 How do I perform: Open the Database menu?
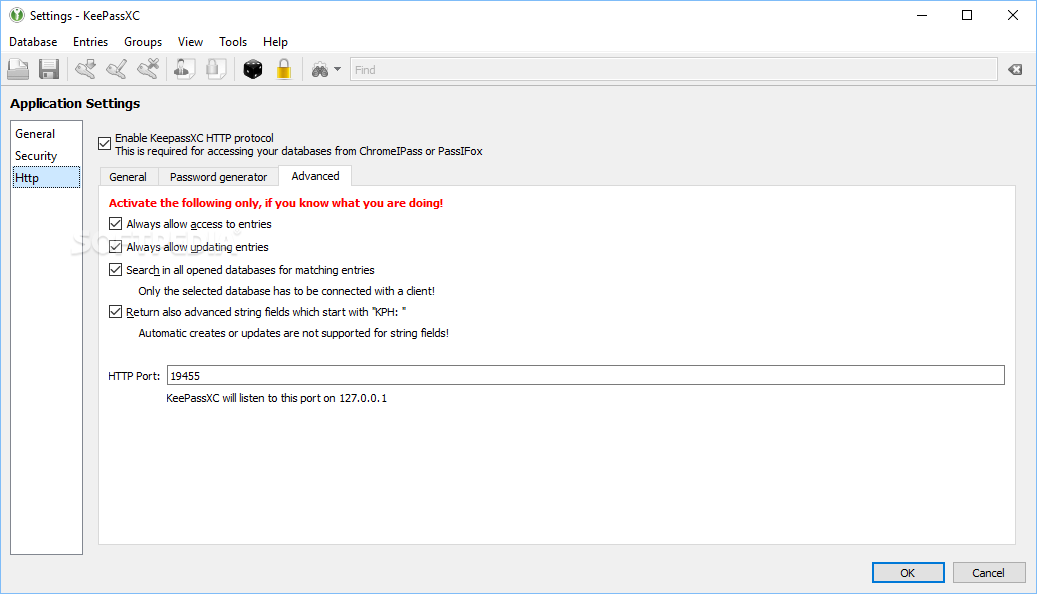point(33,42)
